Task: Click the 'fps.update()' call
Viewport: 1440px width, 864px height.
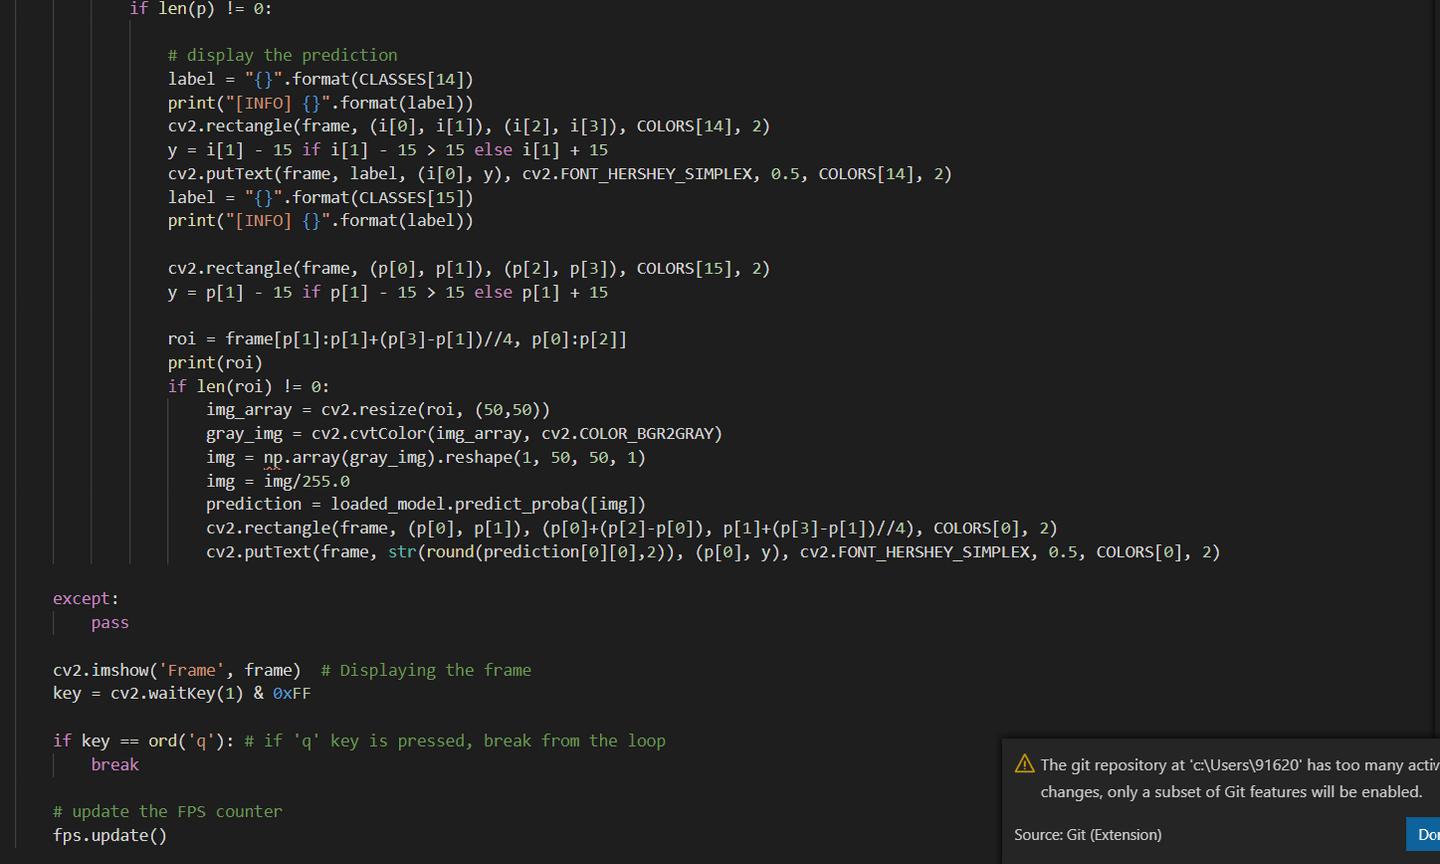Action: (x=110, y=836)
